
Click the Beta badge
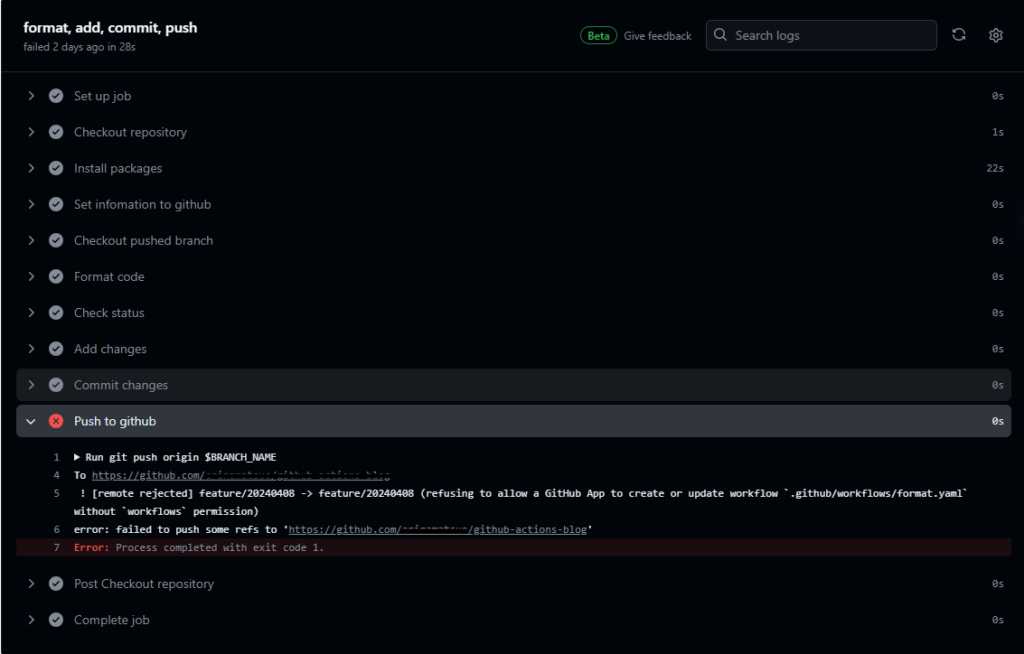click(x=598, y=36)
